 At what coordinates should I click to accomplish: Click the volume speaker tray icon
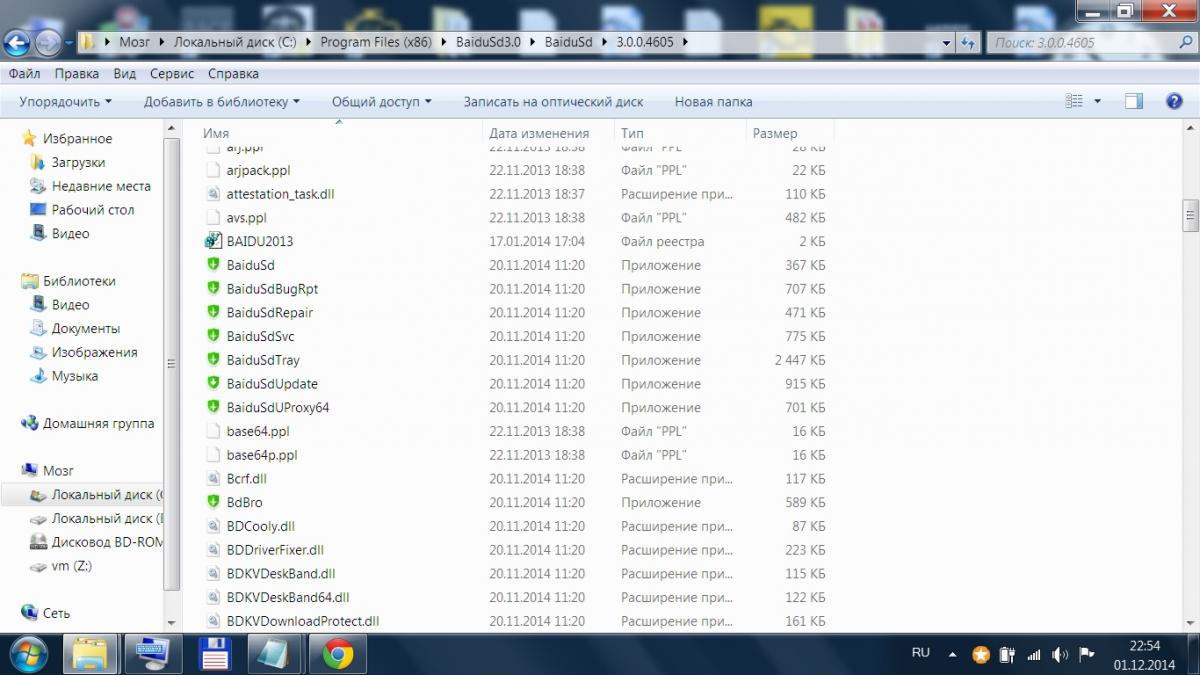pos(1060,655)
